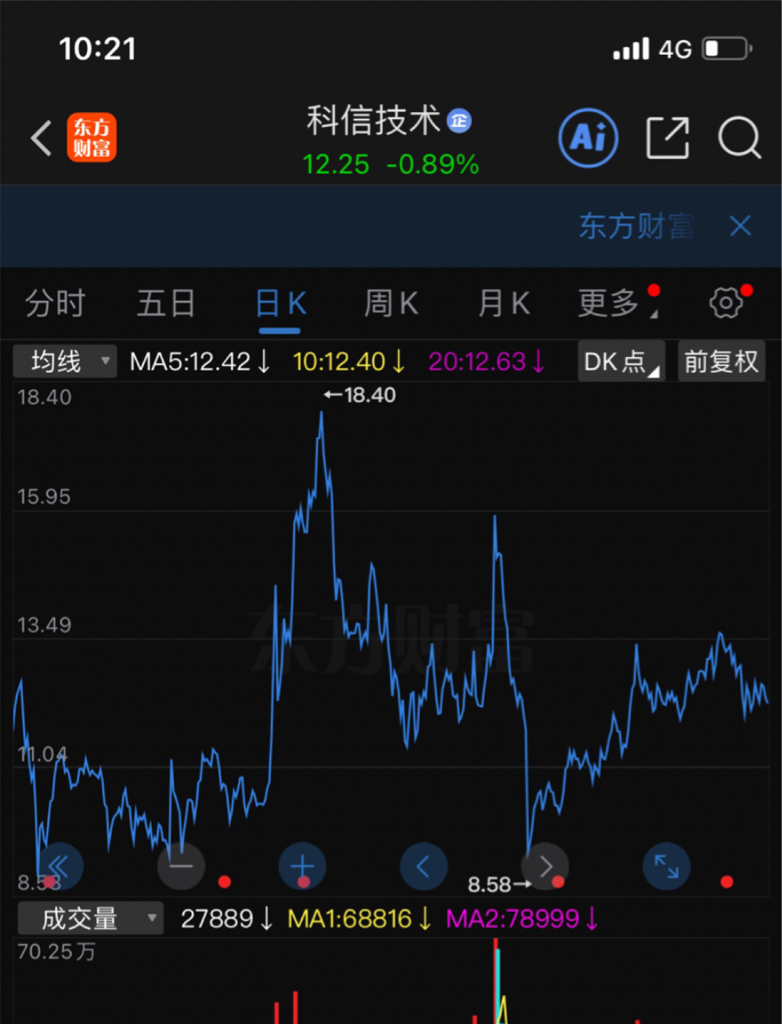Switch to 月K tab
Image resolution: width=782 pixels, height=1024 pixels.
(503, 304)
